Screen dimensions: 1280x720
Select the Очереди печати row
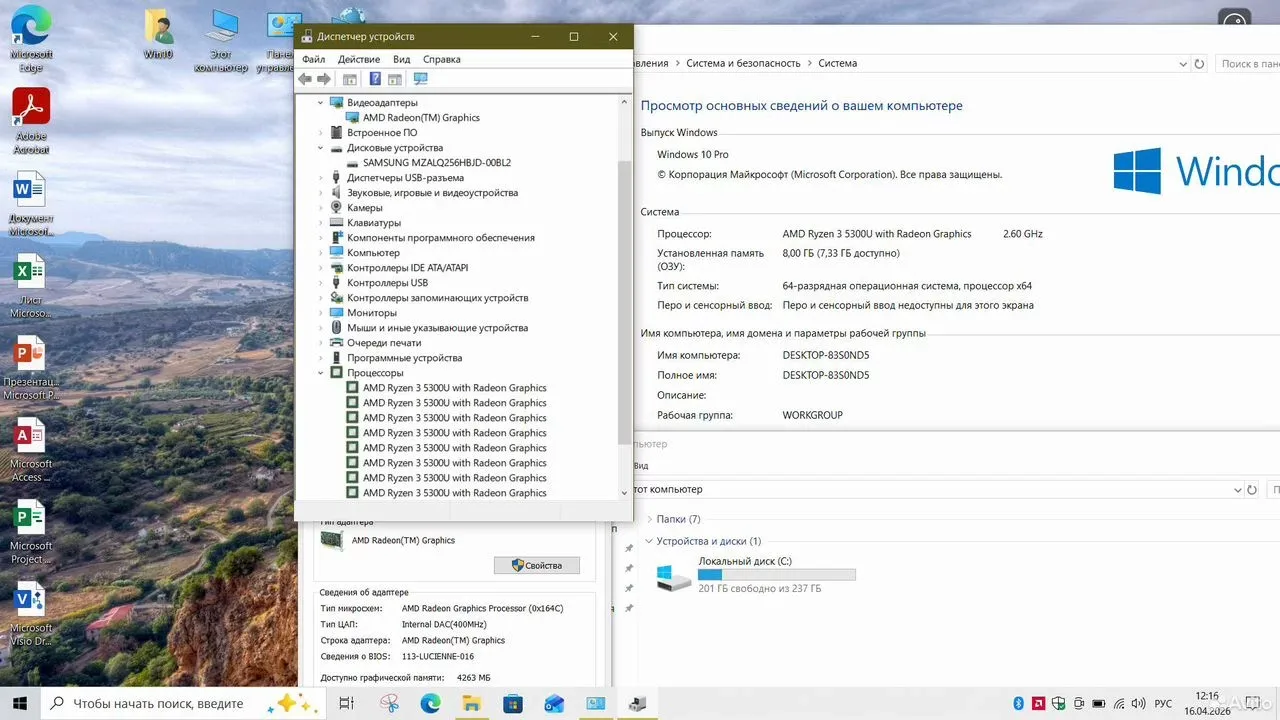(x=384, y=343)
